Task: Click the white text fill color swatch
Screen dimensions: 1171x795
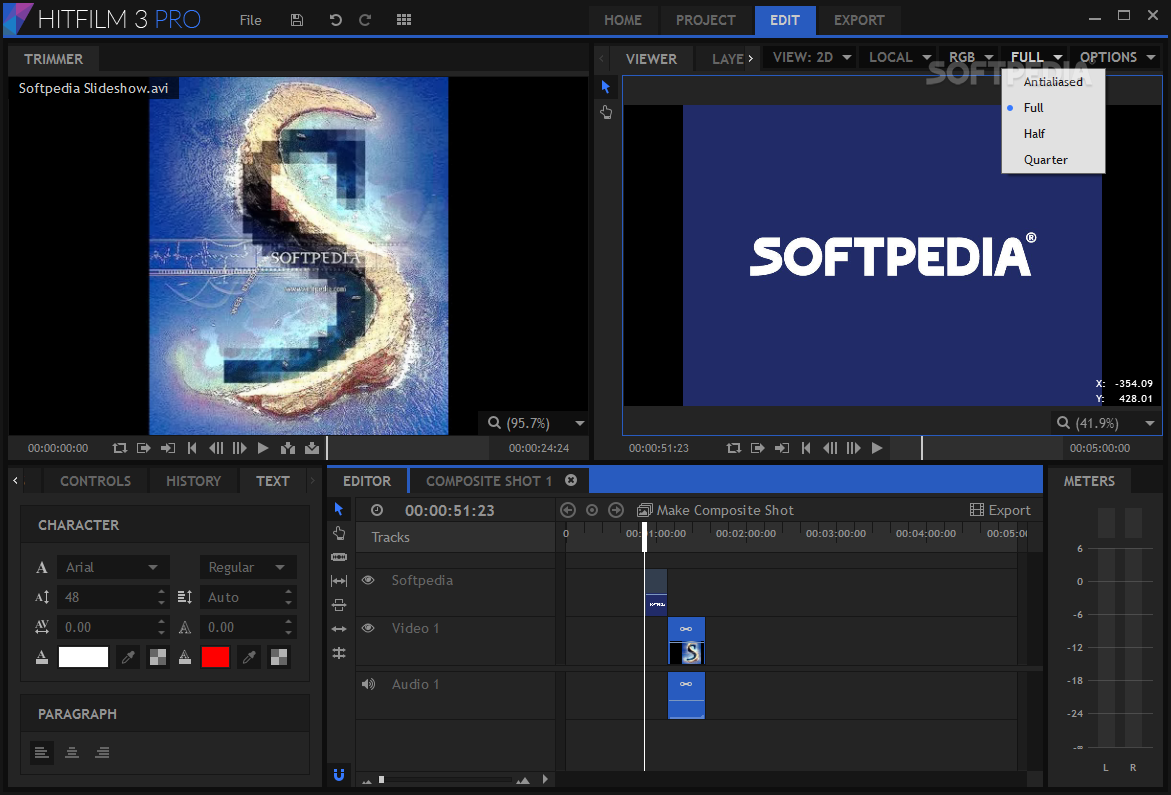Action: coord(84,657)
